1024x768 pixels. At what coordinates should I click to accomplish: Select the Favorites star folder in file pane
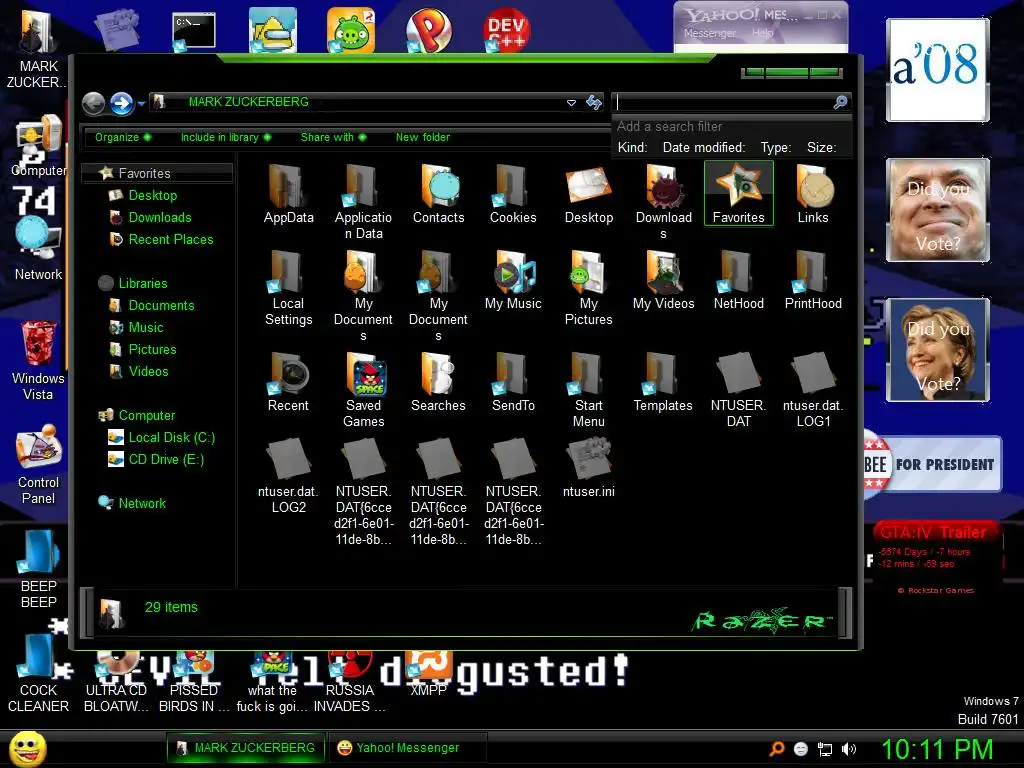[739, 195]
